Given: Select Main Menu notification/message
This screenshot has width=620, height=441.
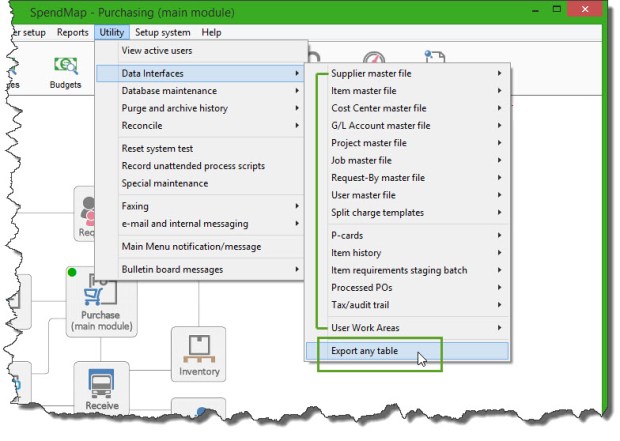Looking at the screenshot, I should click(x=200, y=247).
